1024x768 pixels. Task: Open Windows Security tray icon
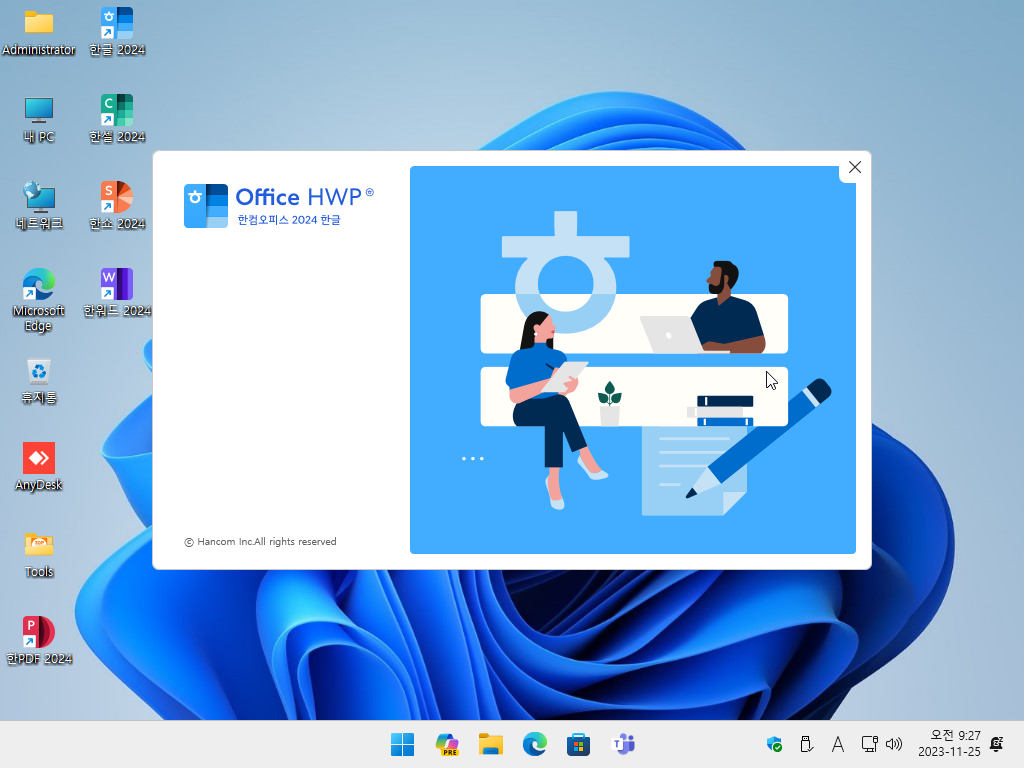pyautogui.click(x=774, y=744)
